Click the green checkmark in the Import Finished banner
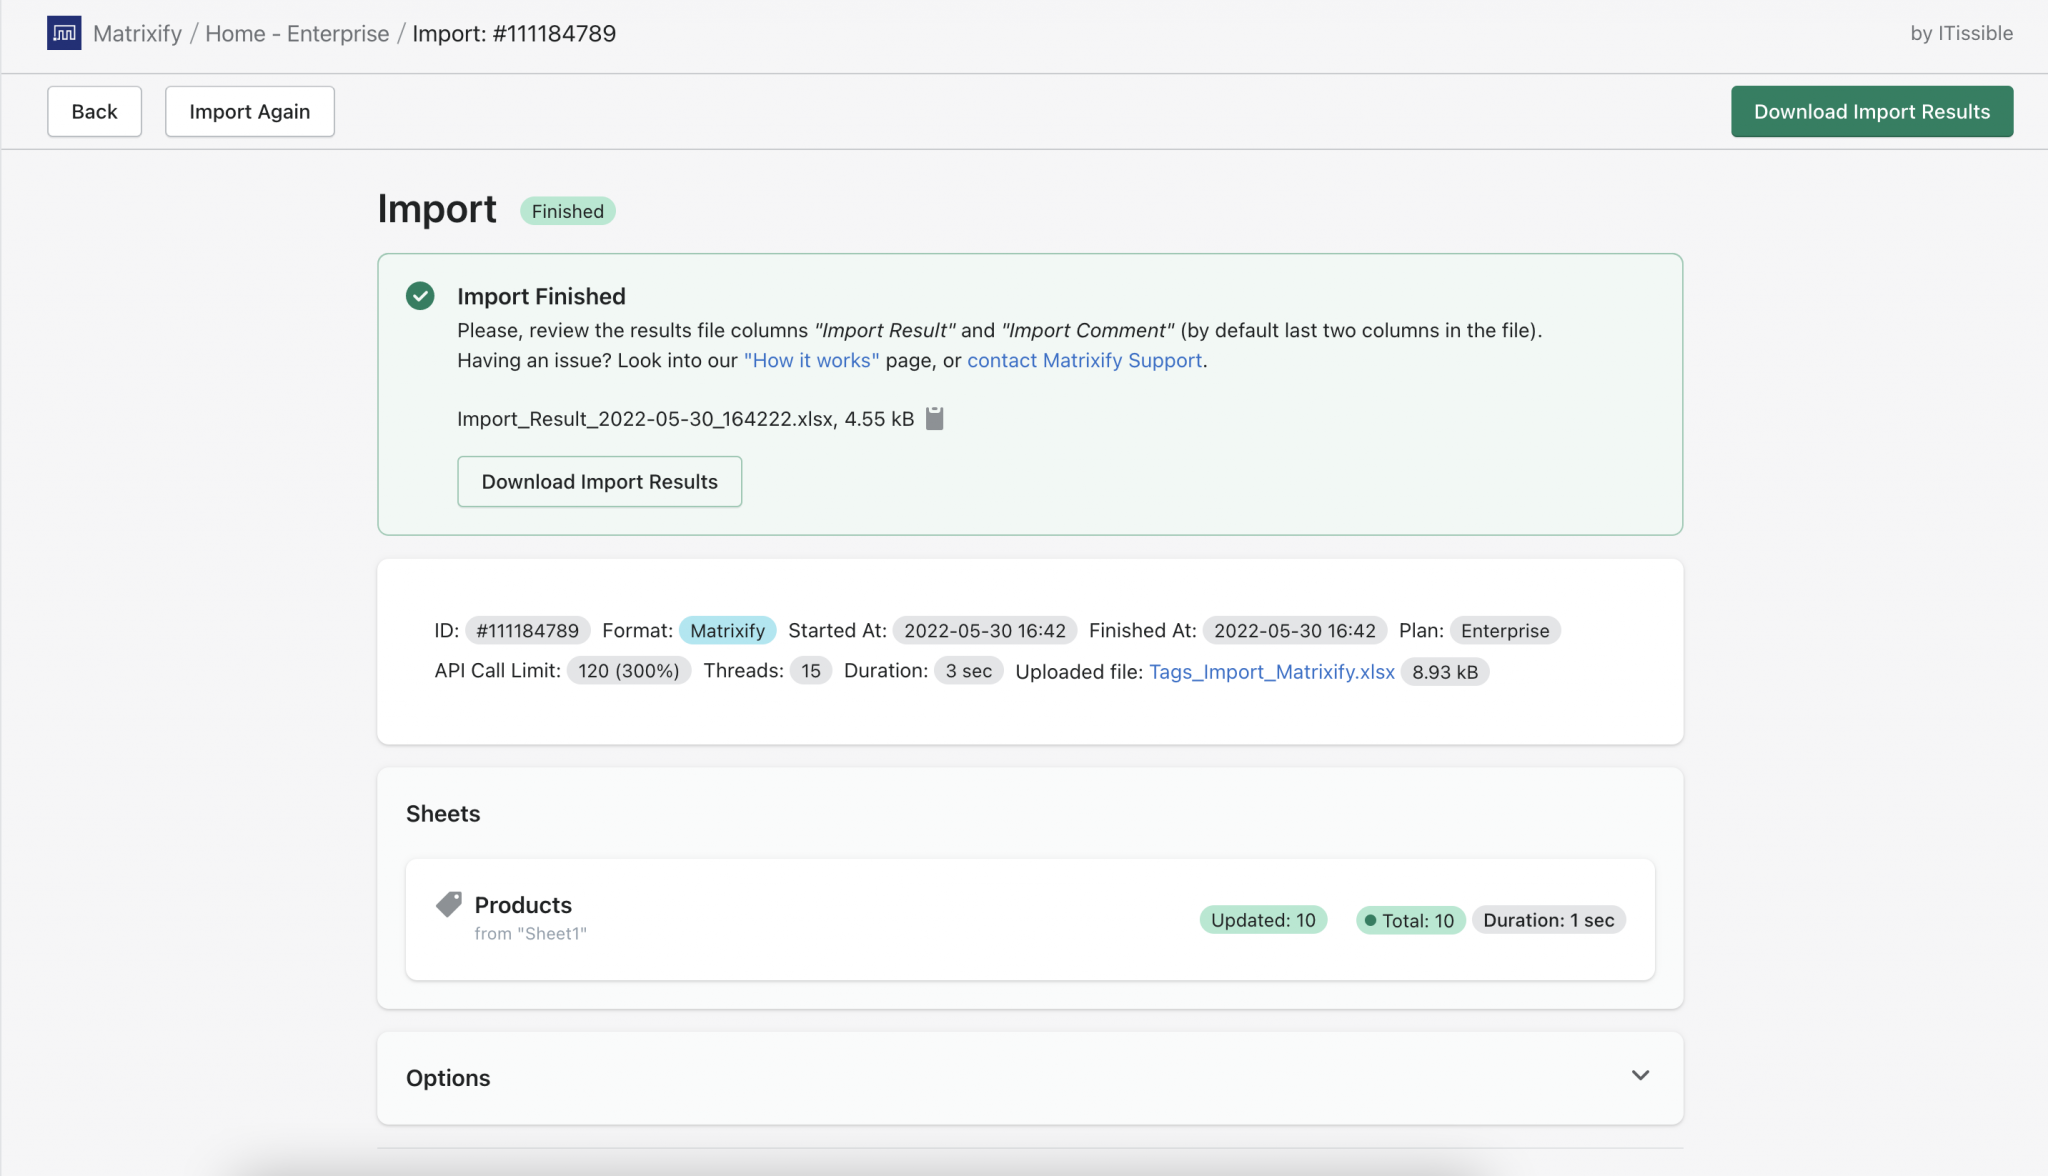The height and width of the screenshot is (1176, 2048). pos(420,296)
